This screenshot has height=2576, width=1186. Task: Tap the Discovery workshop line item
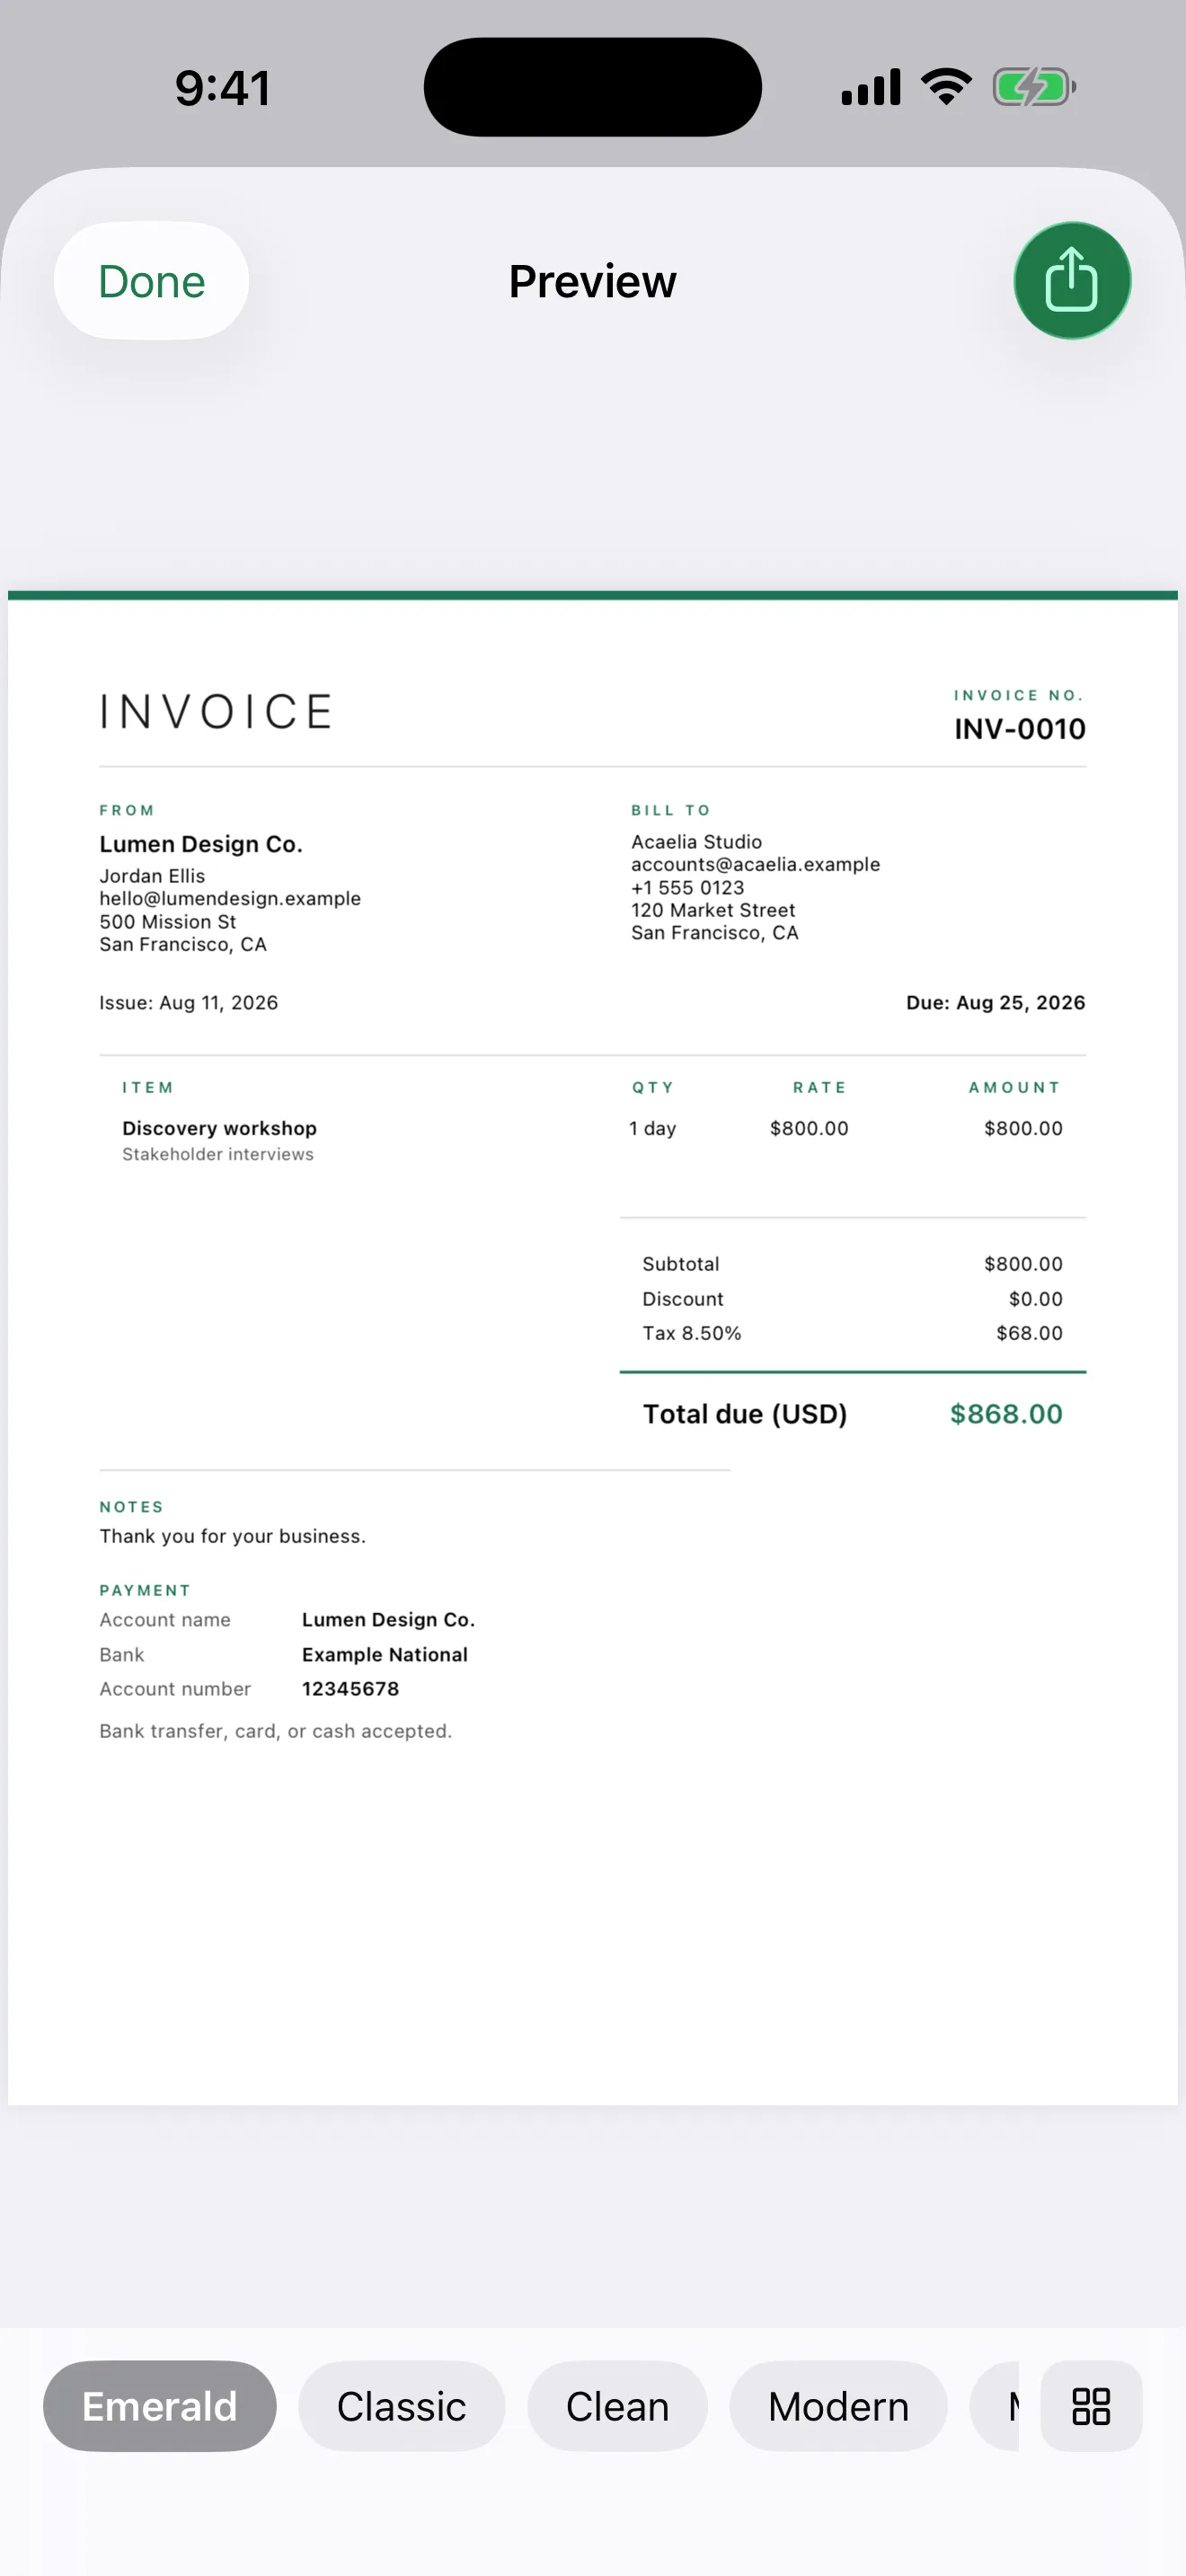220,1128
